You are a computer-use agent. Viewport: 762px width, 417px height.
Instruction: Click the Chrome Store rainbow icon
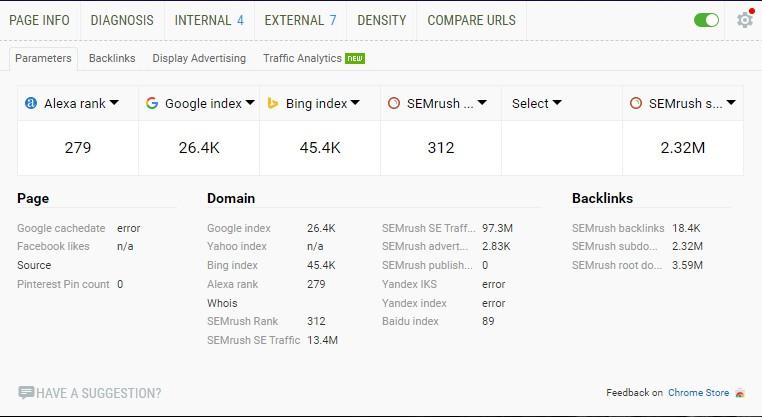tap(740, 393)
